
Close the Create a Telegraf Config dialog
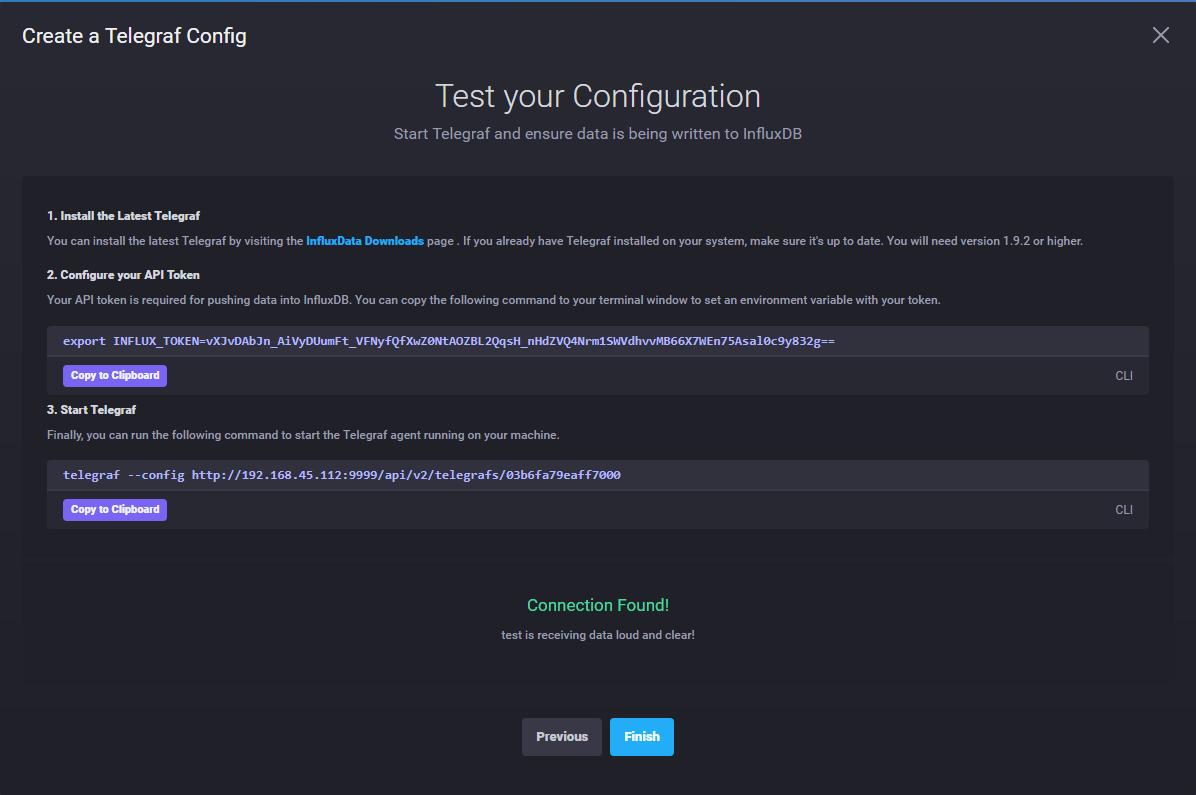1160,35
